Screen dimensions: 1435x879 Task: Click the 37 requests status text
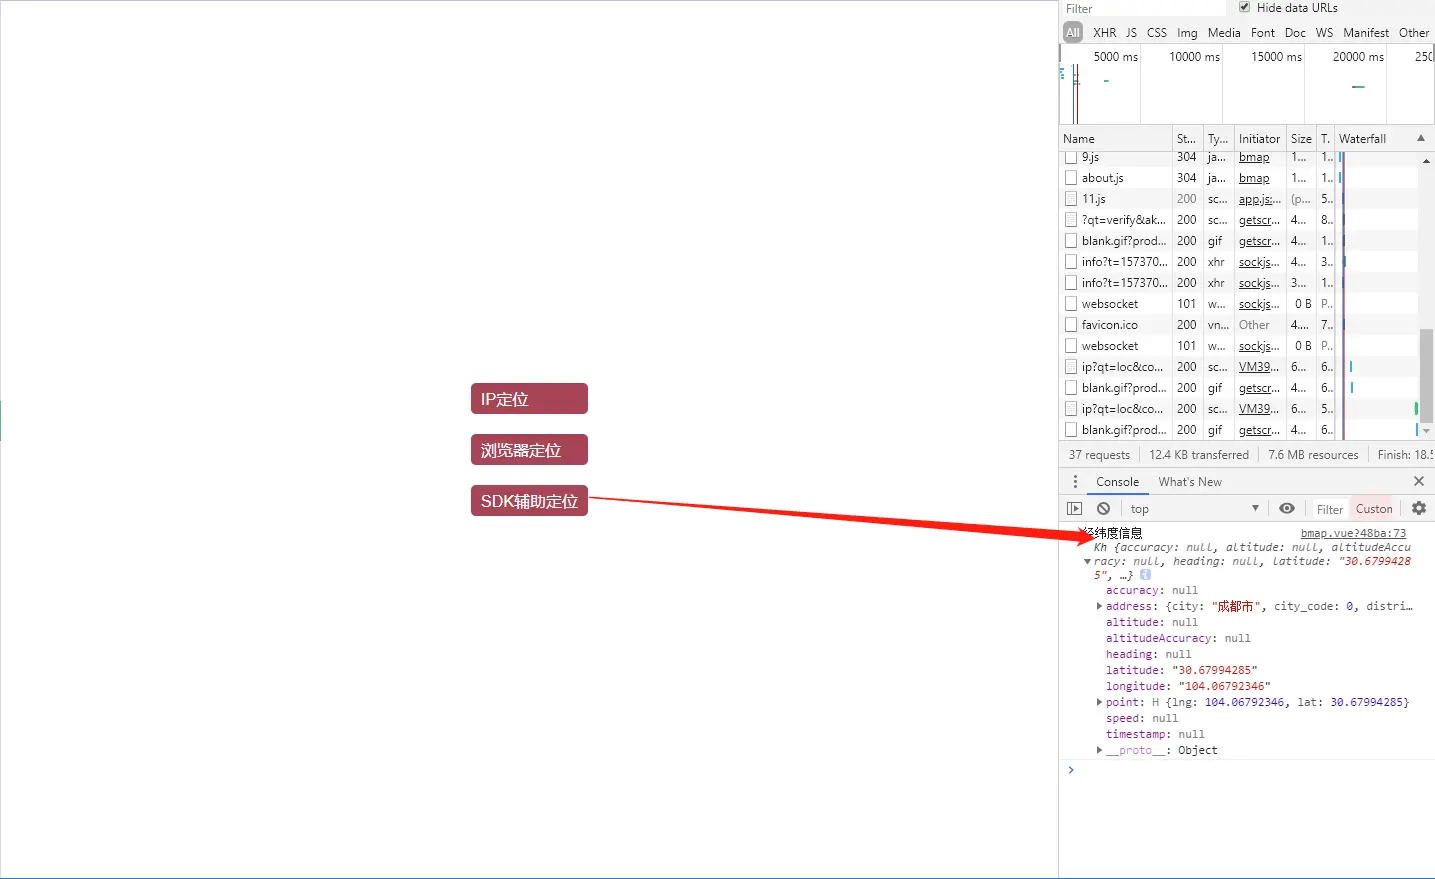coord(1099,455)
